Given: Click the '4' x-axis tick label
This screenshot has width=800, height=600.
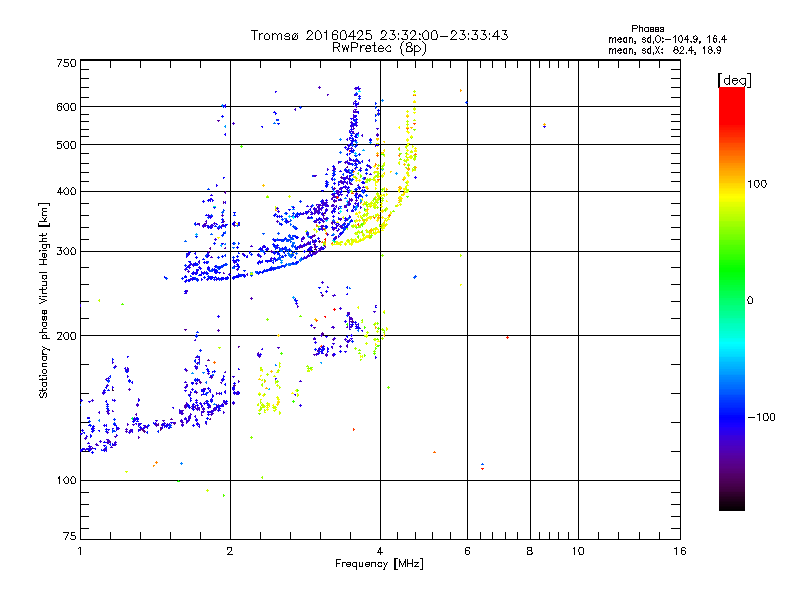Looking at the screenshot, I should point(380,551).
